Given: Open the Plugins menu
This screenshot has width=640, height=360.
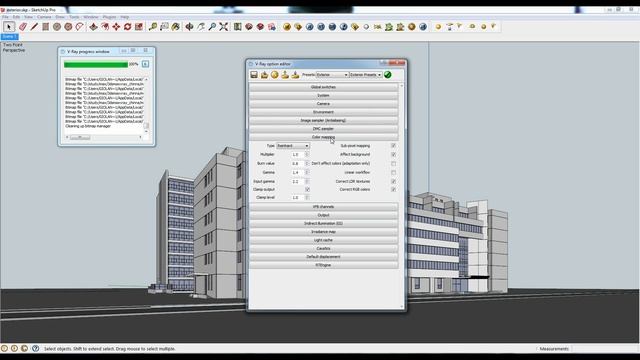Looking at the screenshot, I should pos(109,17).
